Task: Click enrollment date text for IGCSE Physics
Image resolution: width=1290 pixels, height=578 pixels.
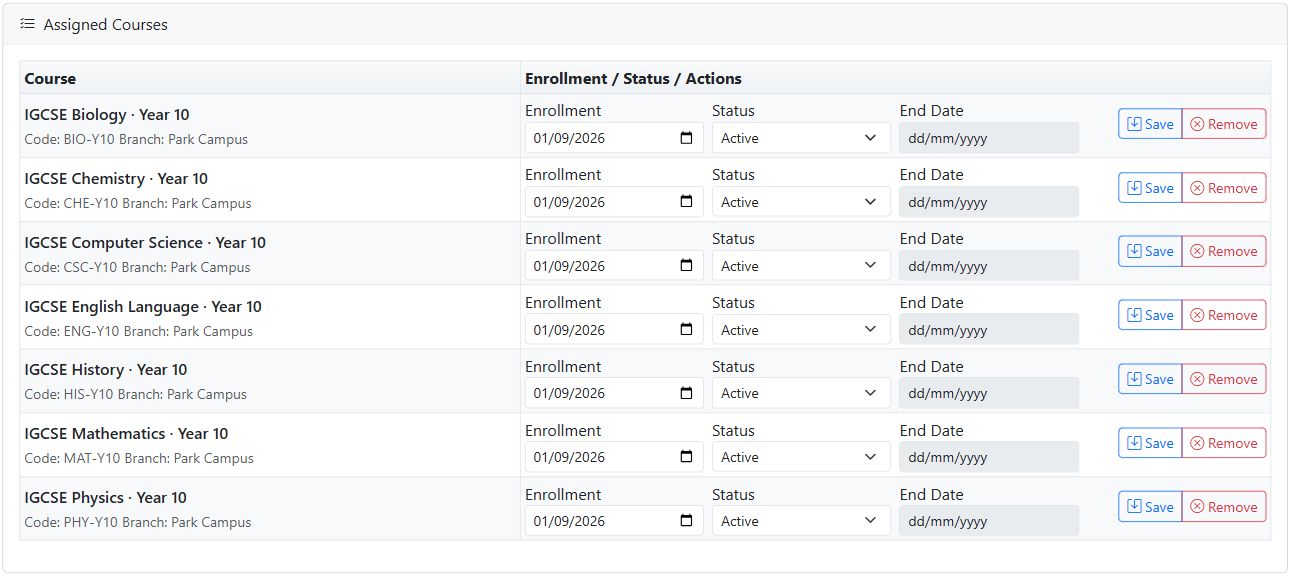Action: point(569,521)
